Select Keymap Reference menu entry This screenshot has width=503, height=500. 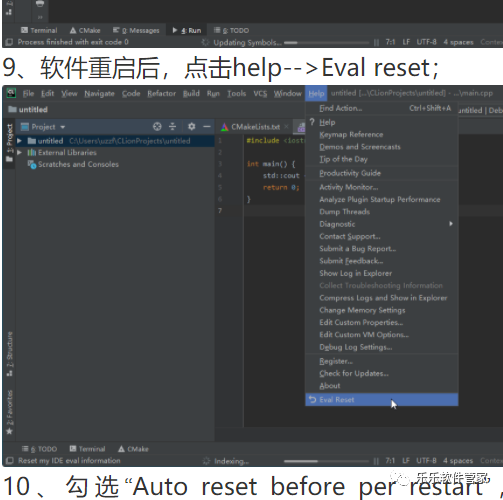382,135
